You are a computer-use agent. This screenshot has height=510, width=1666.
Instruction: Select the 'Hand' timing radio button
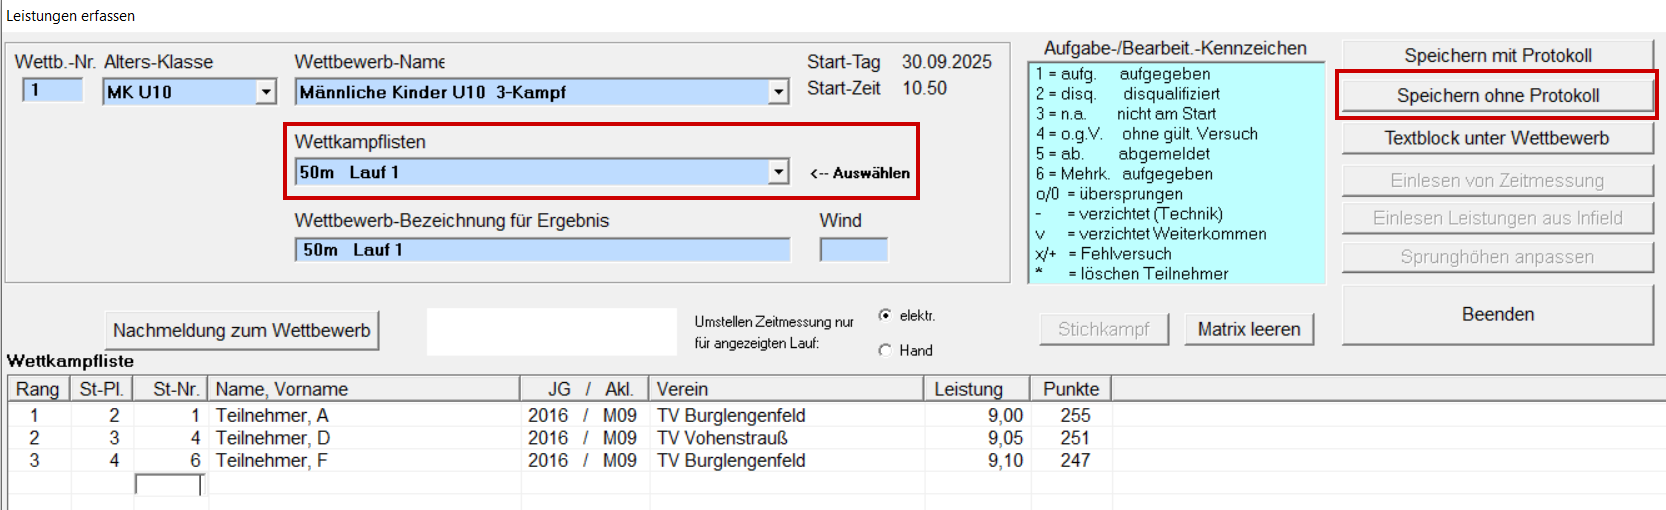(885, 350)
